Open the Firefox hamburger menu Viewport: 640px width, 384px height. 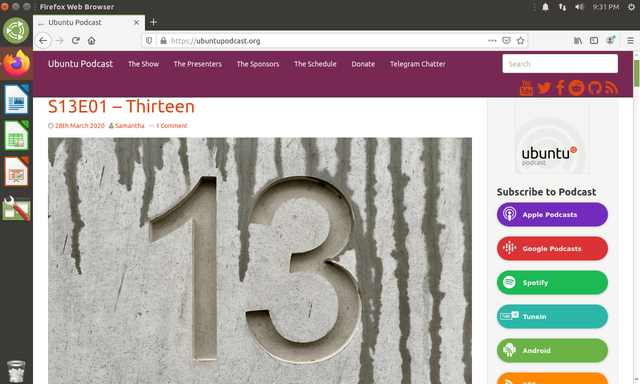630,40
